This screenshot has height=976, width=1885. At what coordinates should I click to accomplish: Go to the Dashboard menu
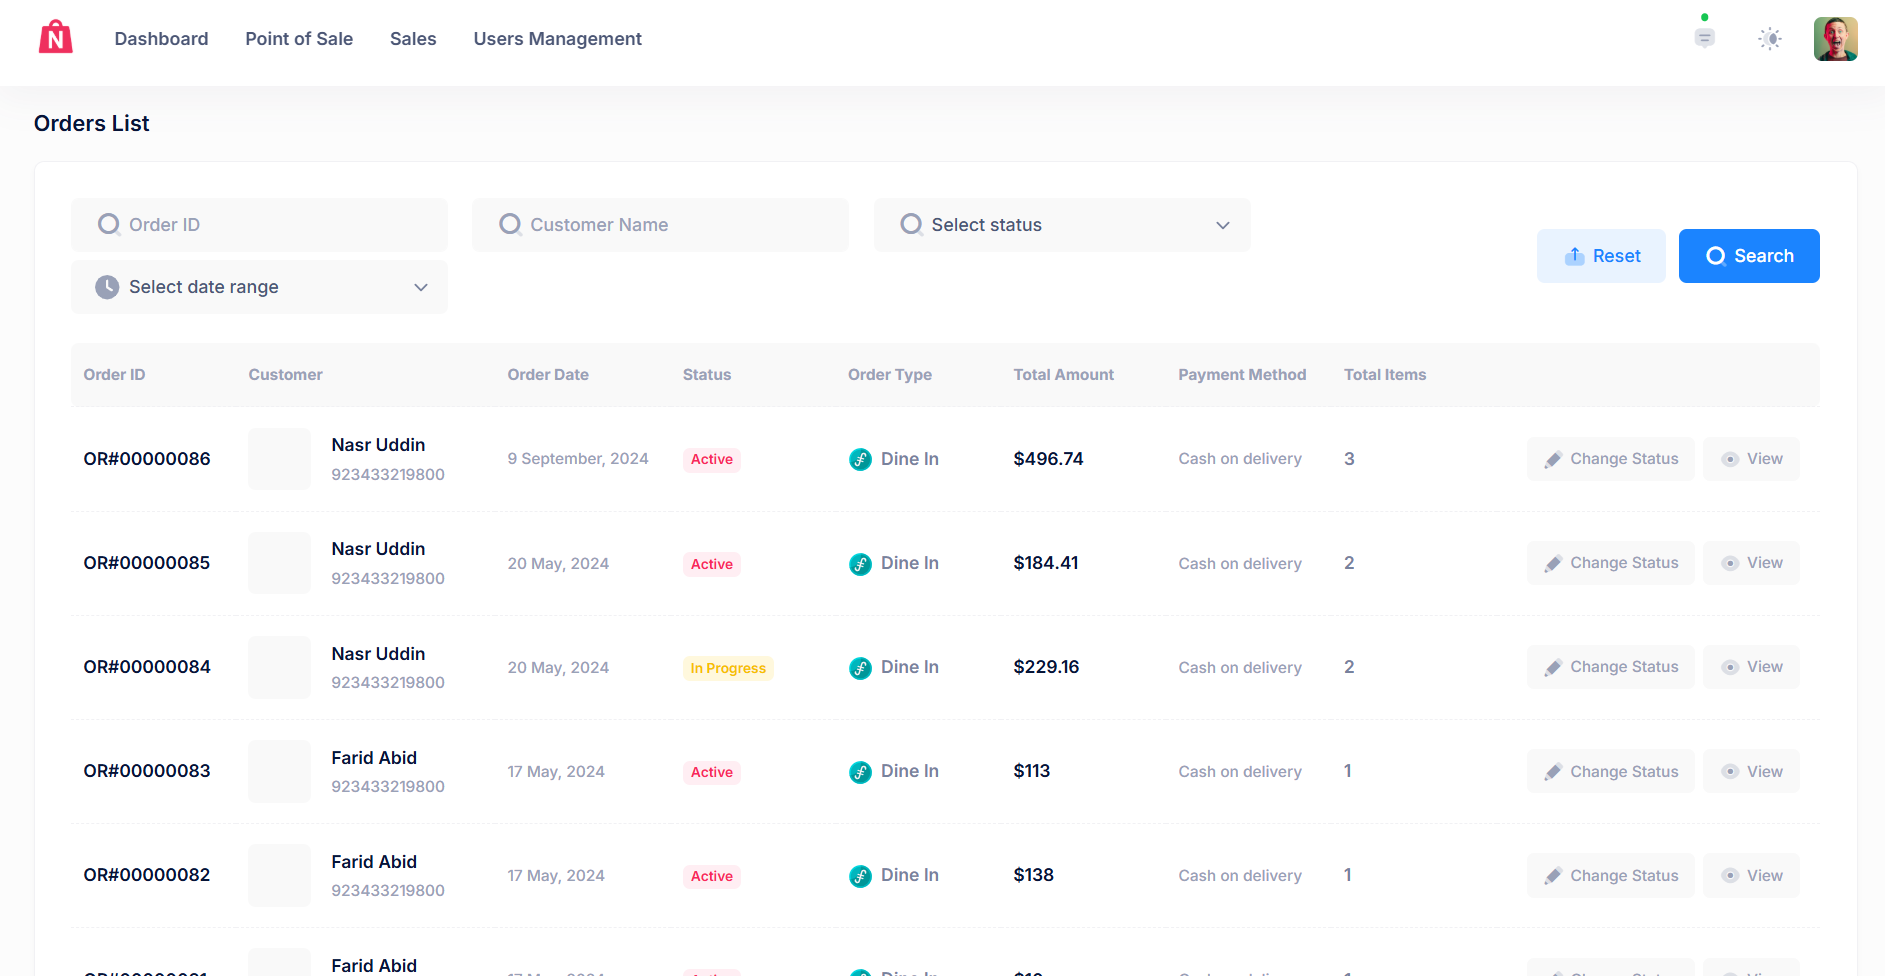coord(161,39)
